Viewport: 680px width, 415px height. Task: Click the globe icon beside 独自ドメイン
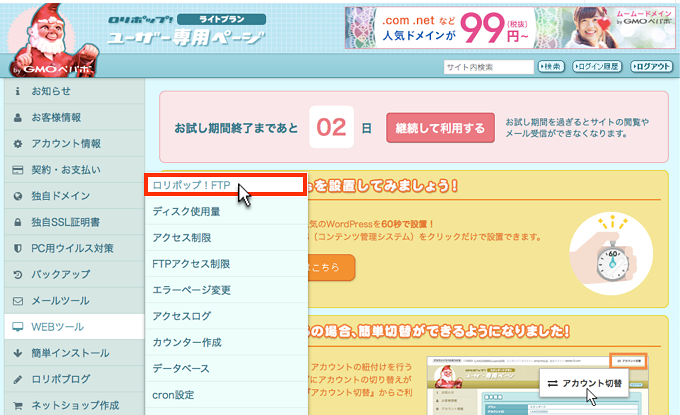(17, 196)
